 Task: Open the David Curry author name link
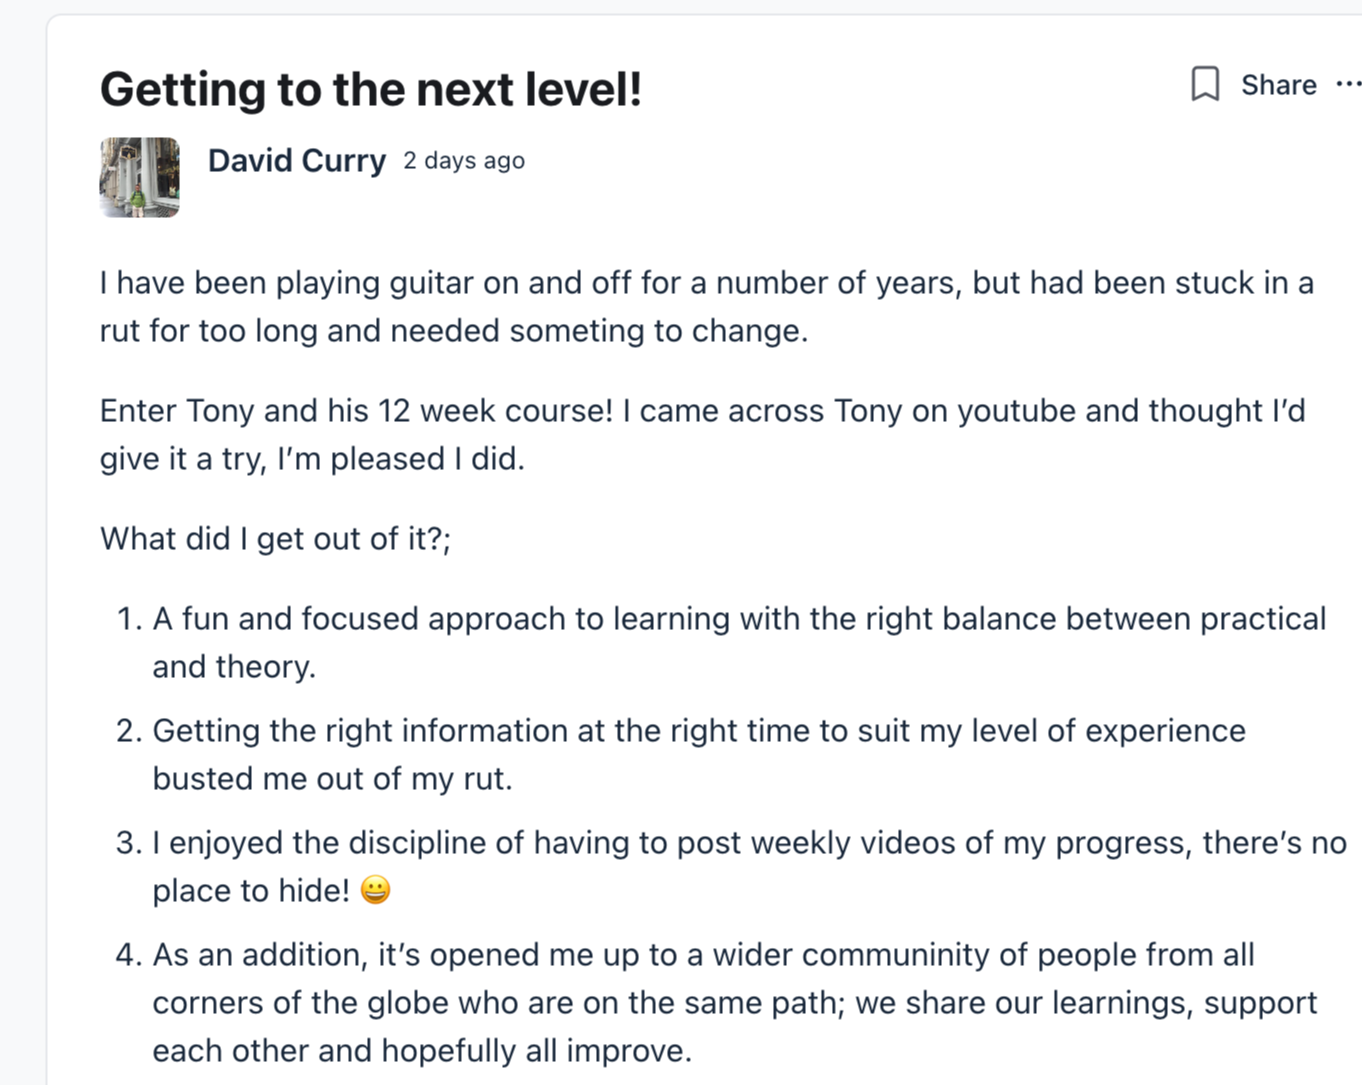296,161
